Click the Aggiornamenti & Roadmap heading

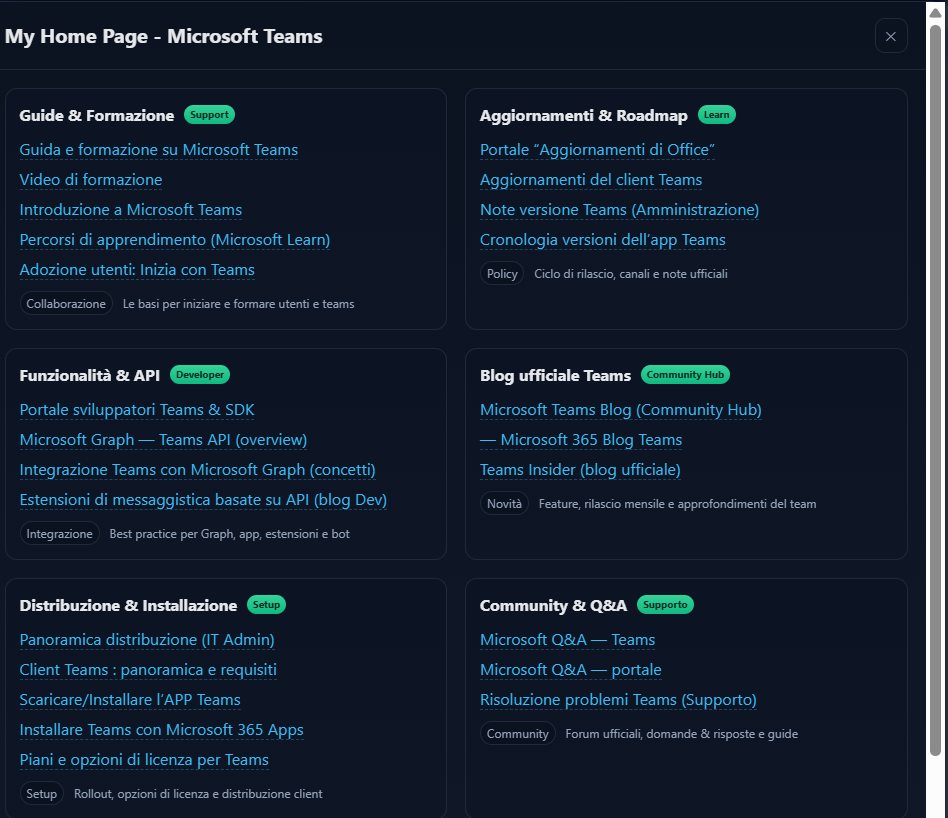pos(583,115)
